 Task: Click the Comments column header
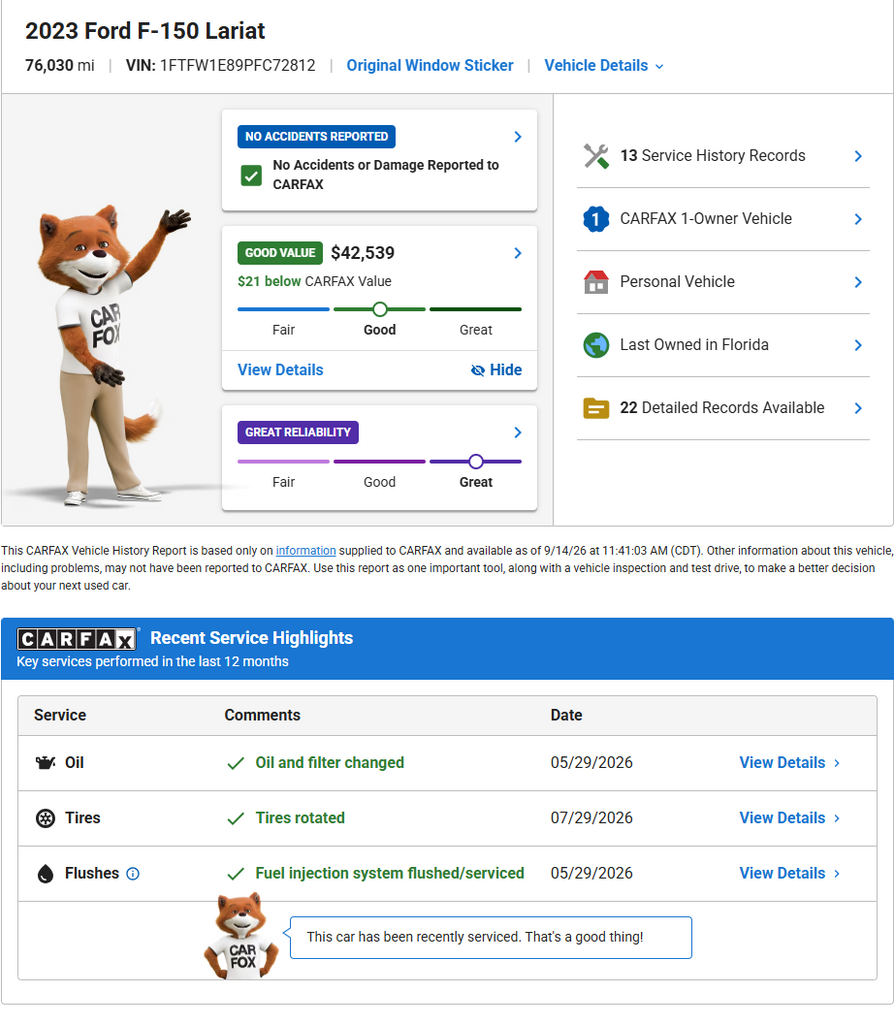[263, 716]
